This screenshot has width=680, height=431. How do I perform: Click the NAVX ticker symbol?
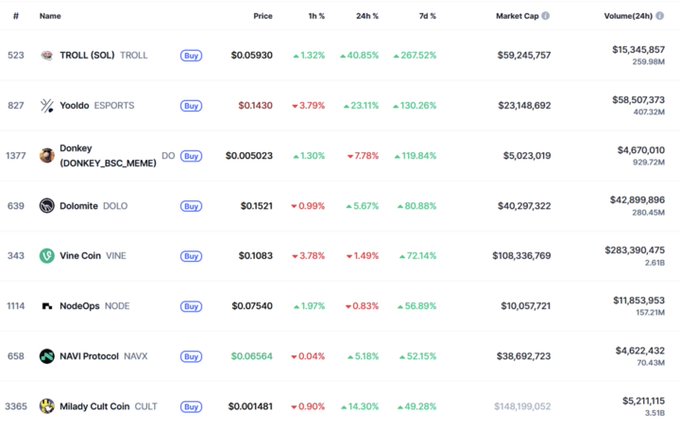tap(136, 356)
